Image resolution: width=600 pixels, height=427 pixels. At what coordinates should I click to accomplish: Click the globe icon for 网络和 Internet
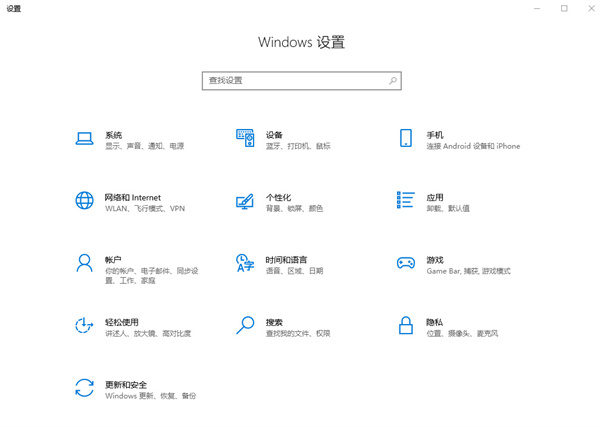(x=84, y=200)
